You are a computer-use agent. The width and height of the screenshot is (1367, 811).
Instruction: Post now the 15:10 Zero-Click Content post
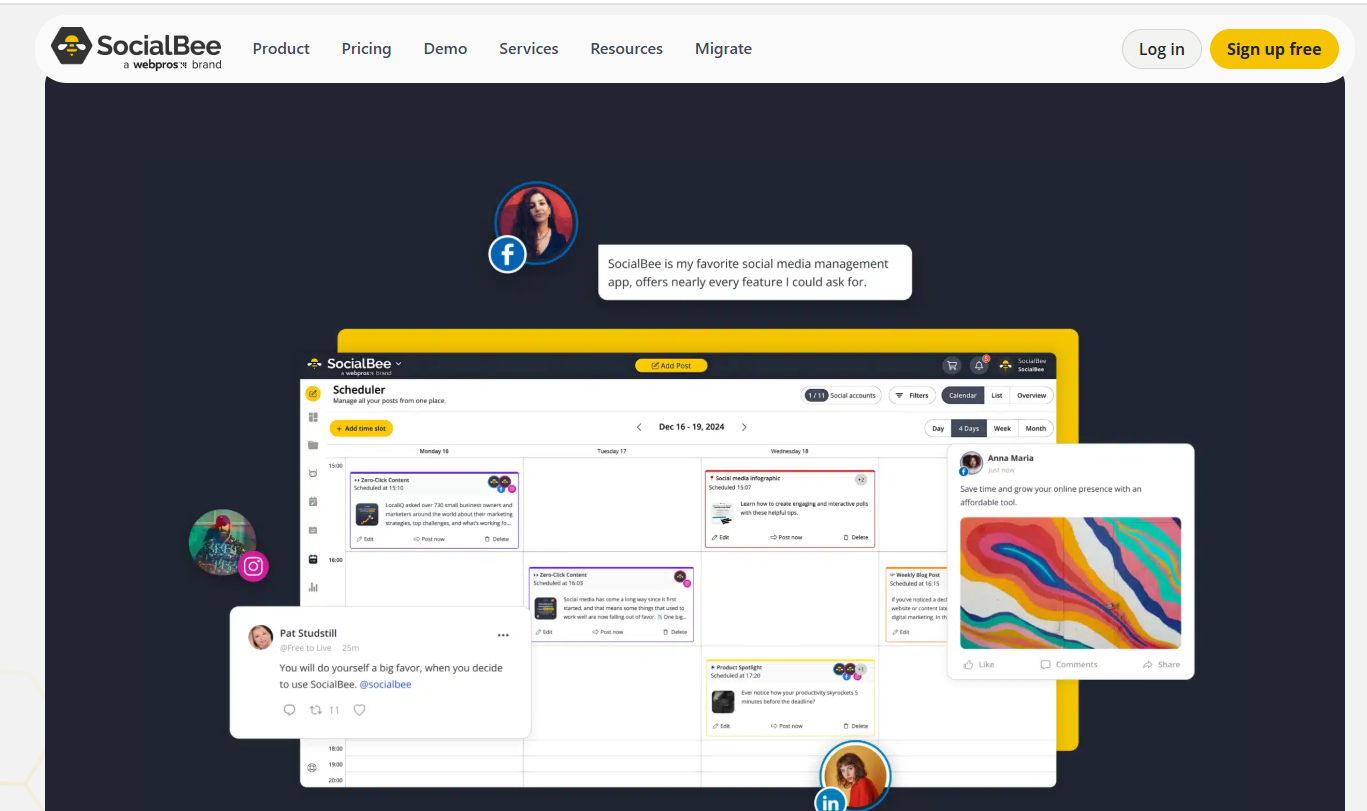tap(429, 539)
